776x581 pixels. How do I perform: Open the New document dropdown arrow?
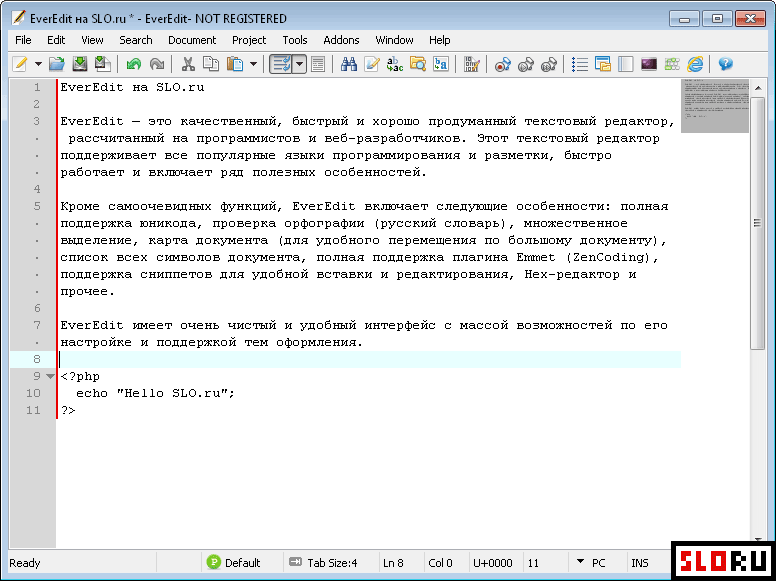coord(38,64)
